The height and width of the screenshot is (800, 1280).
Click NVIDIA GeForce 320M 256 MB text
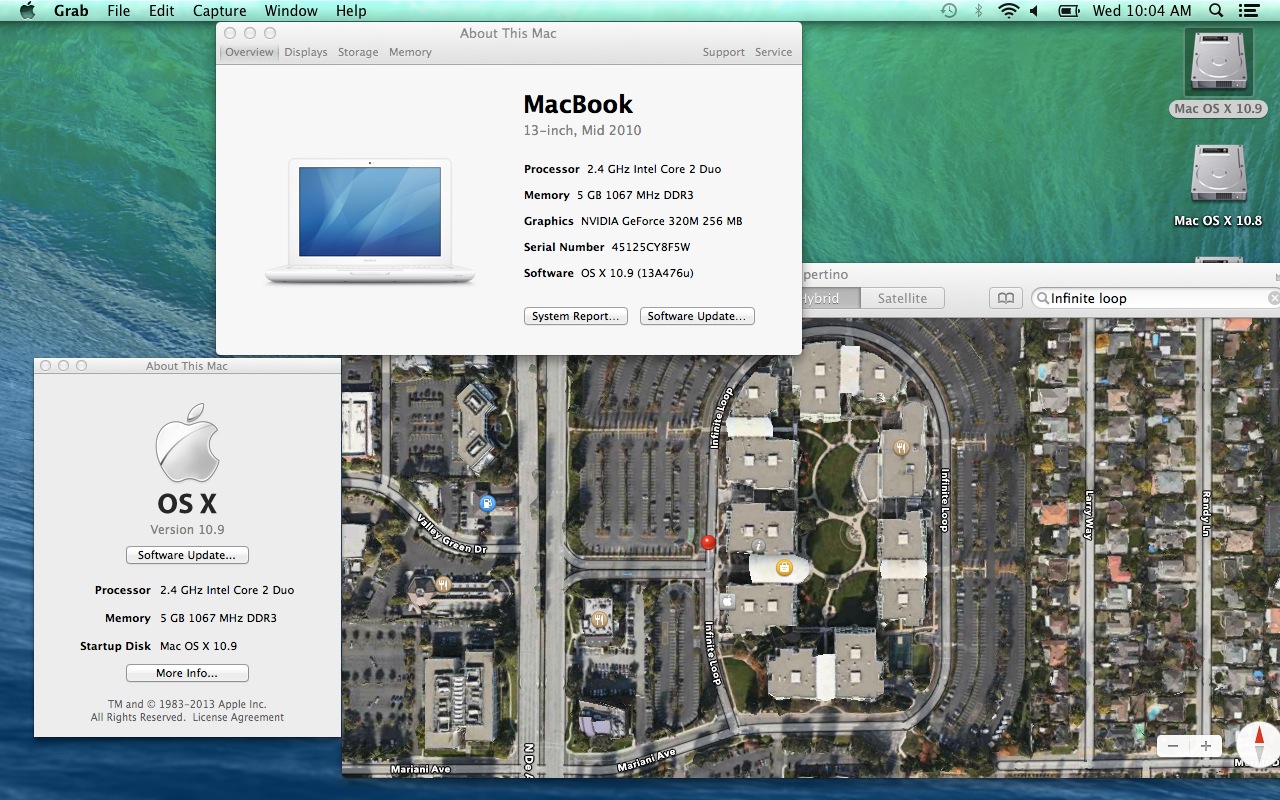[x=661, y=221]
